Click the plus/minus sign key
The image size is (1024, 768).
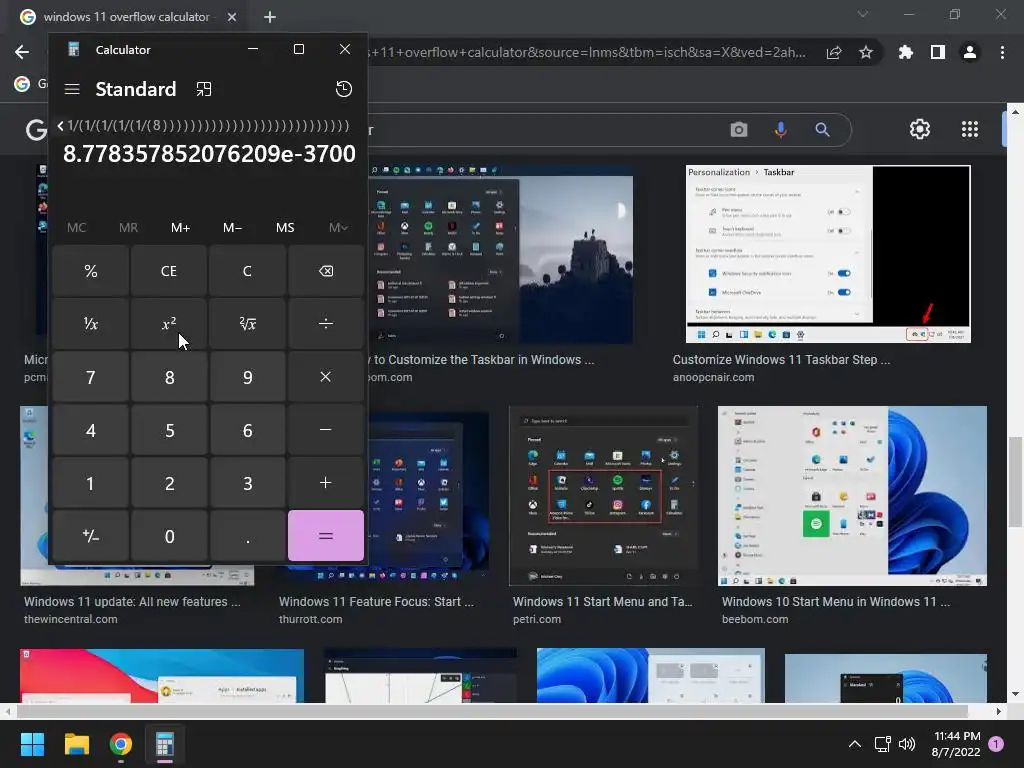point(91,536)
